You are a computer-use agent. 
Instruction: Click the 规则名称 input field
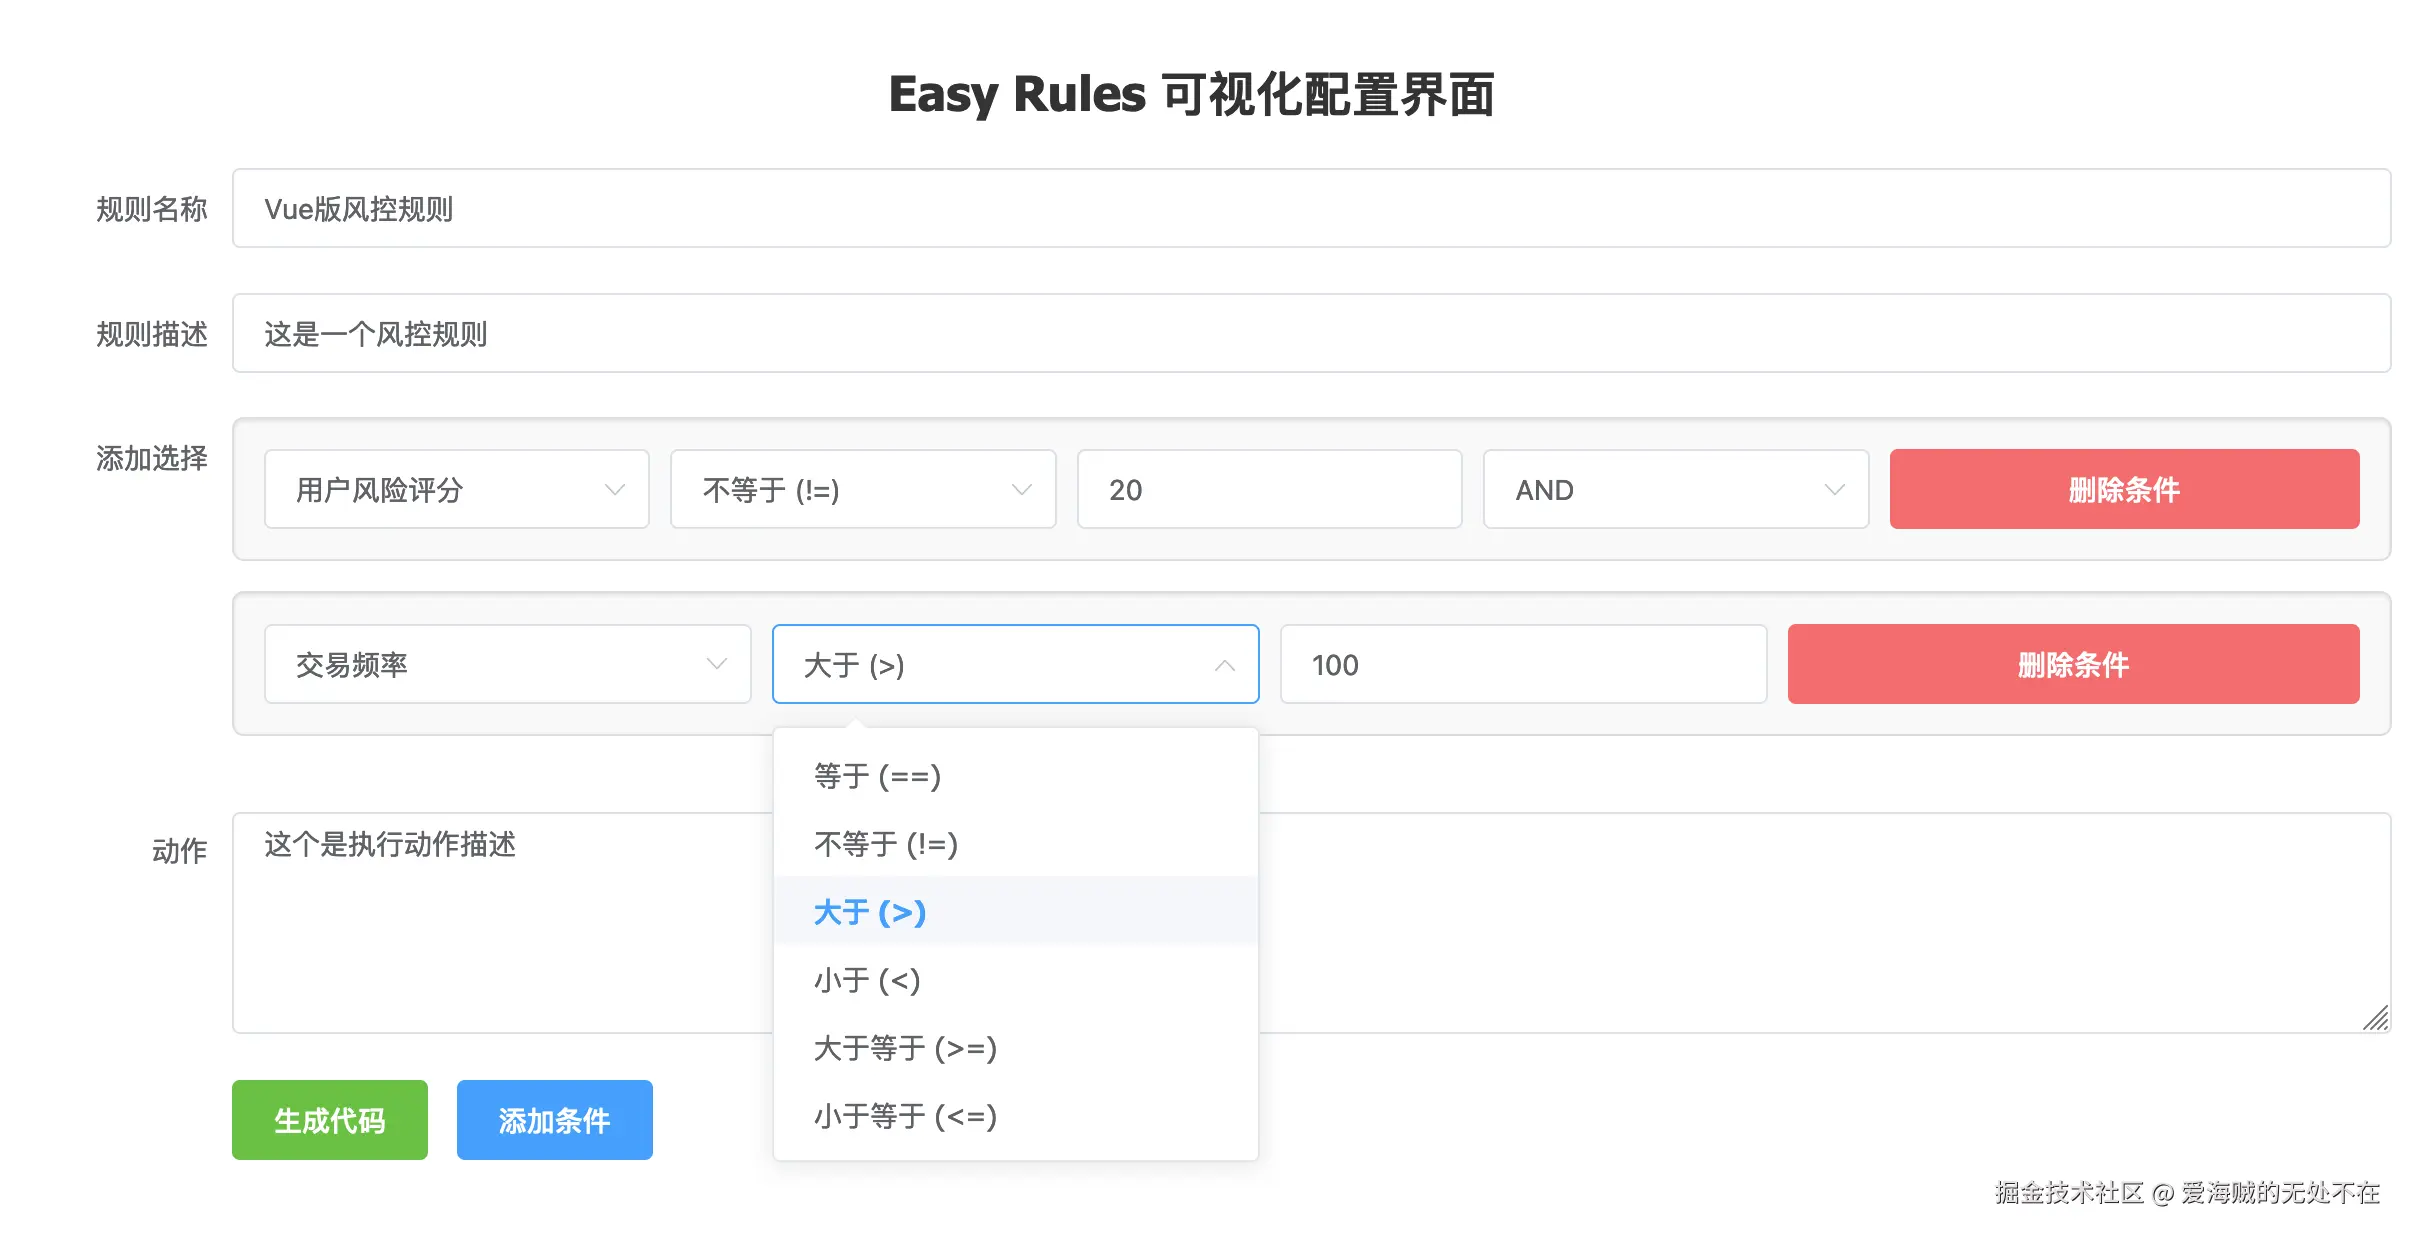coord(1310,208)
